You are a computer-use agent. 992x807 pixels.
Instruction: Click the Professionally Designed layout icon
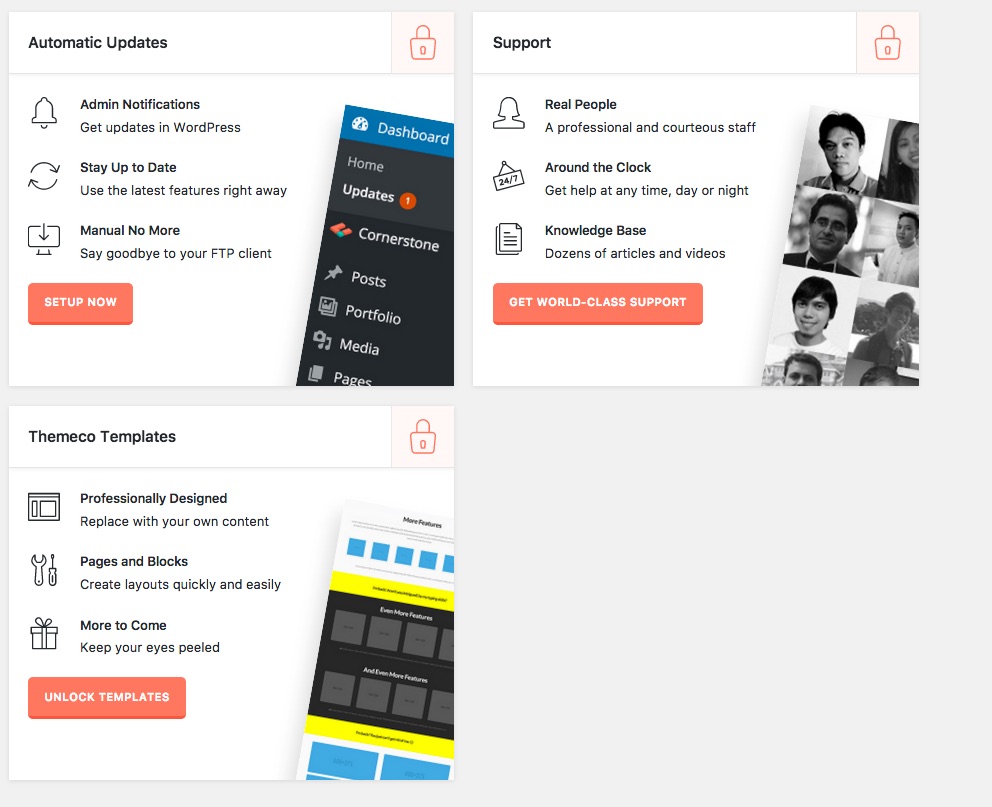44,507
